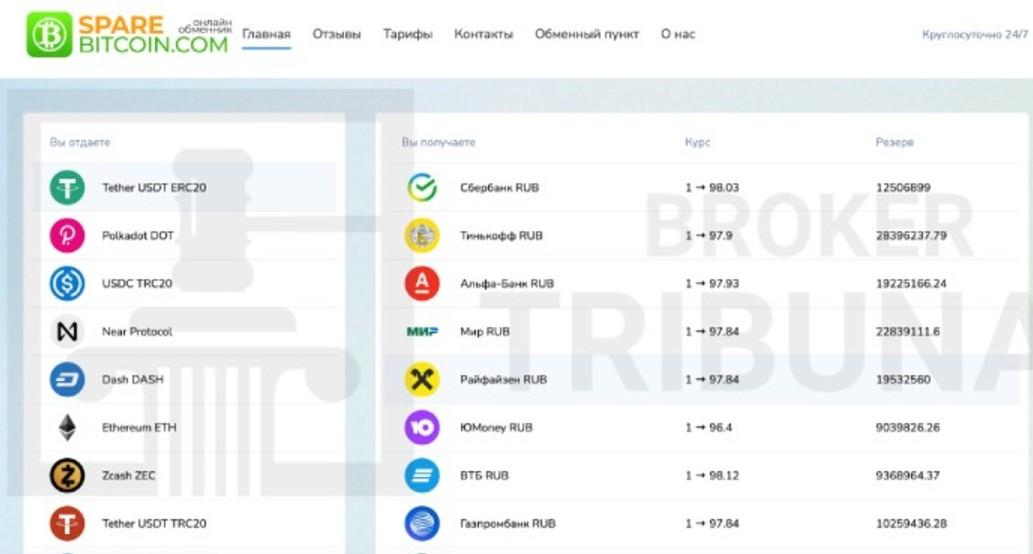Click the reserve value 22839111.6
This screenshot has width=1033, height=554.
908,332
